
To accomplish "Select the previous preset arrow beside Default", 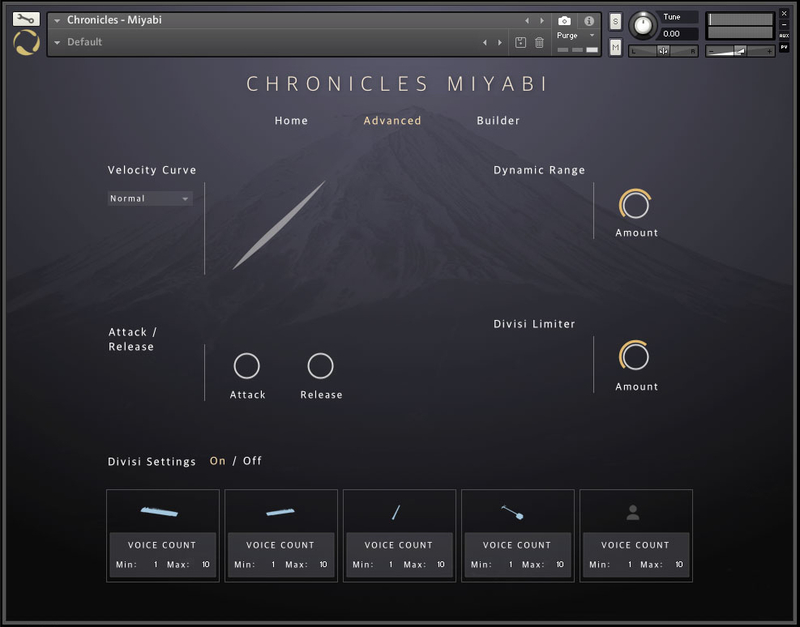I will tap(485, 42).
